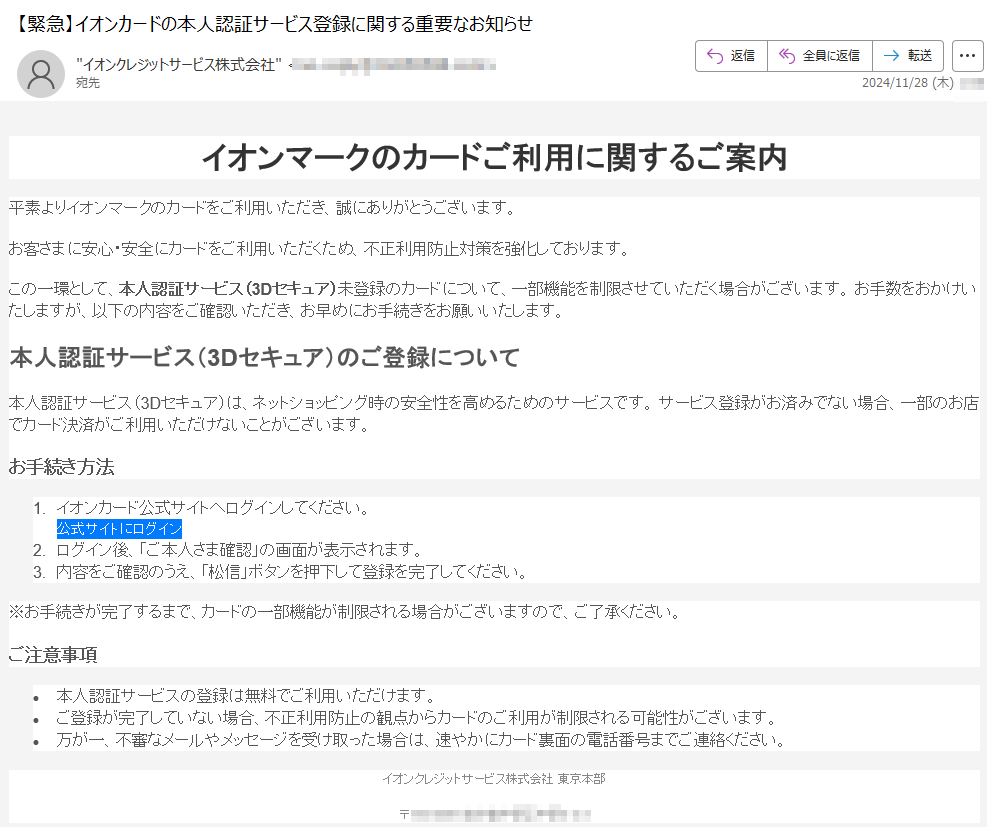
Task: Click the note starting ※お手続きが完了するまで
Action: (344, 612)
